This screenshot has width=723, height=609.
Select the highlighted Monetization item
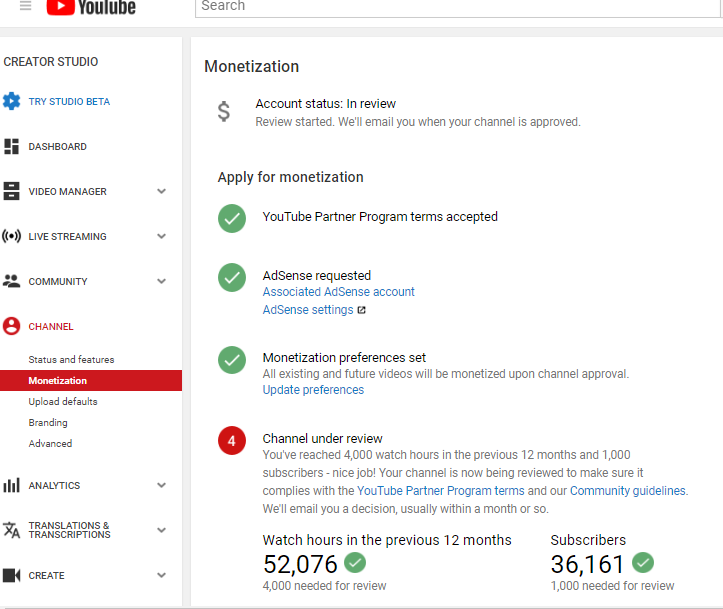click(91, 380)
